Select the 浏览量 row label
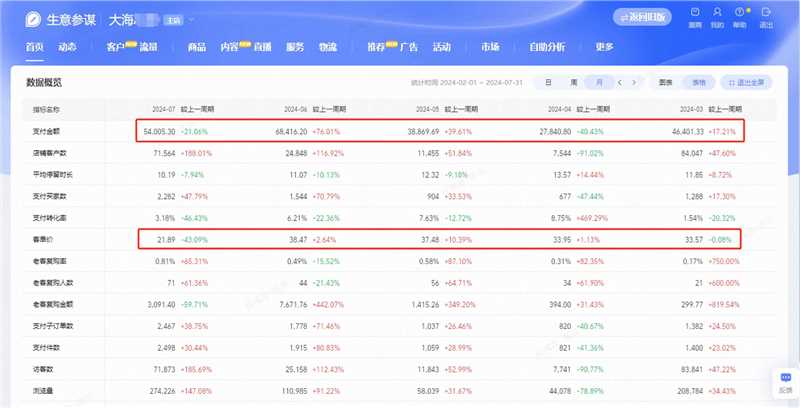This screenshot has height=408, width=800. pos(43,391)
